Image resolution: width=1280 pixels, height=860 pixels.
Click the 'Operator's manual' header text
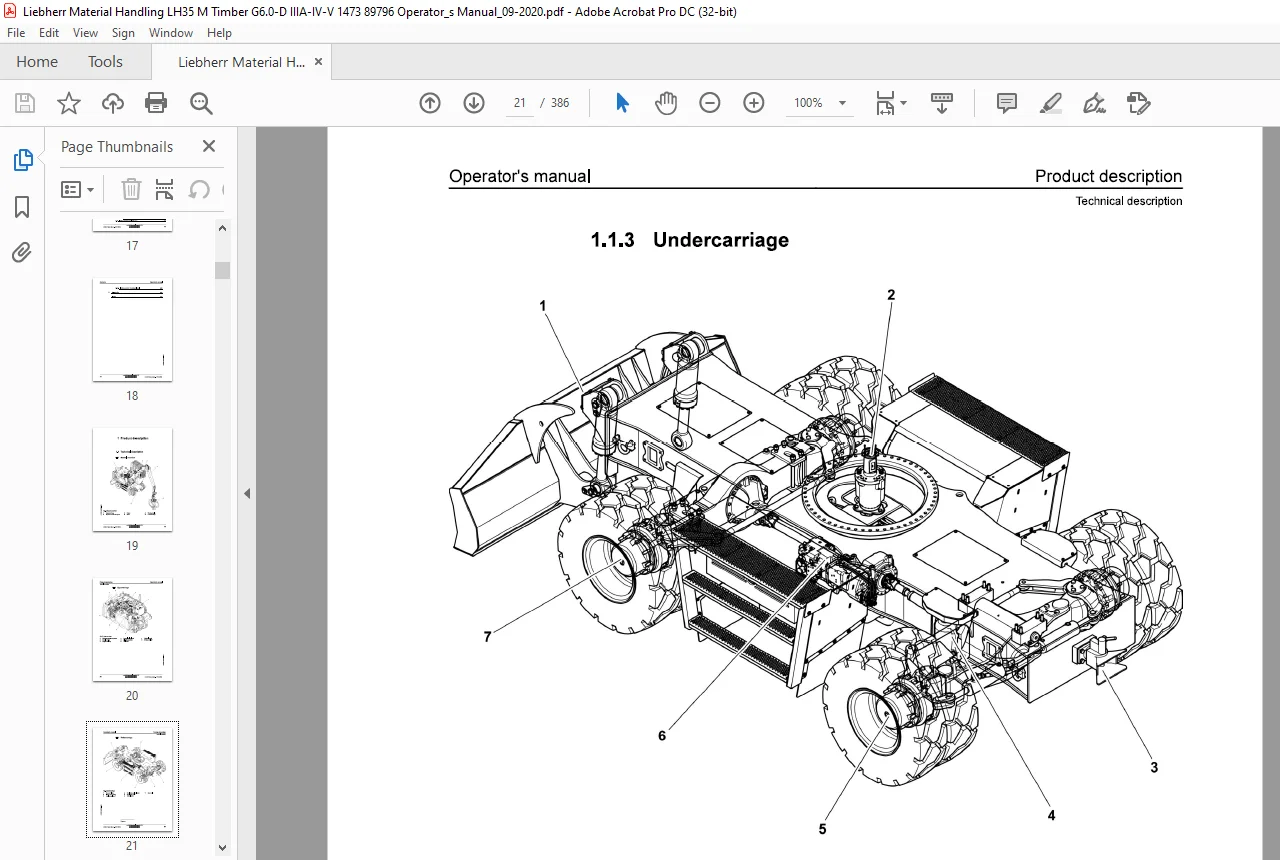[x=519, y=176]
